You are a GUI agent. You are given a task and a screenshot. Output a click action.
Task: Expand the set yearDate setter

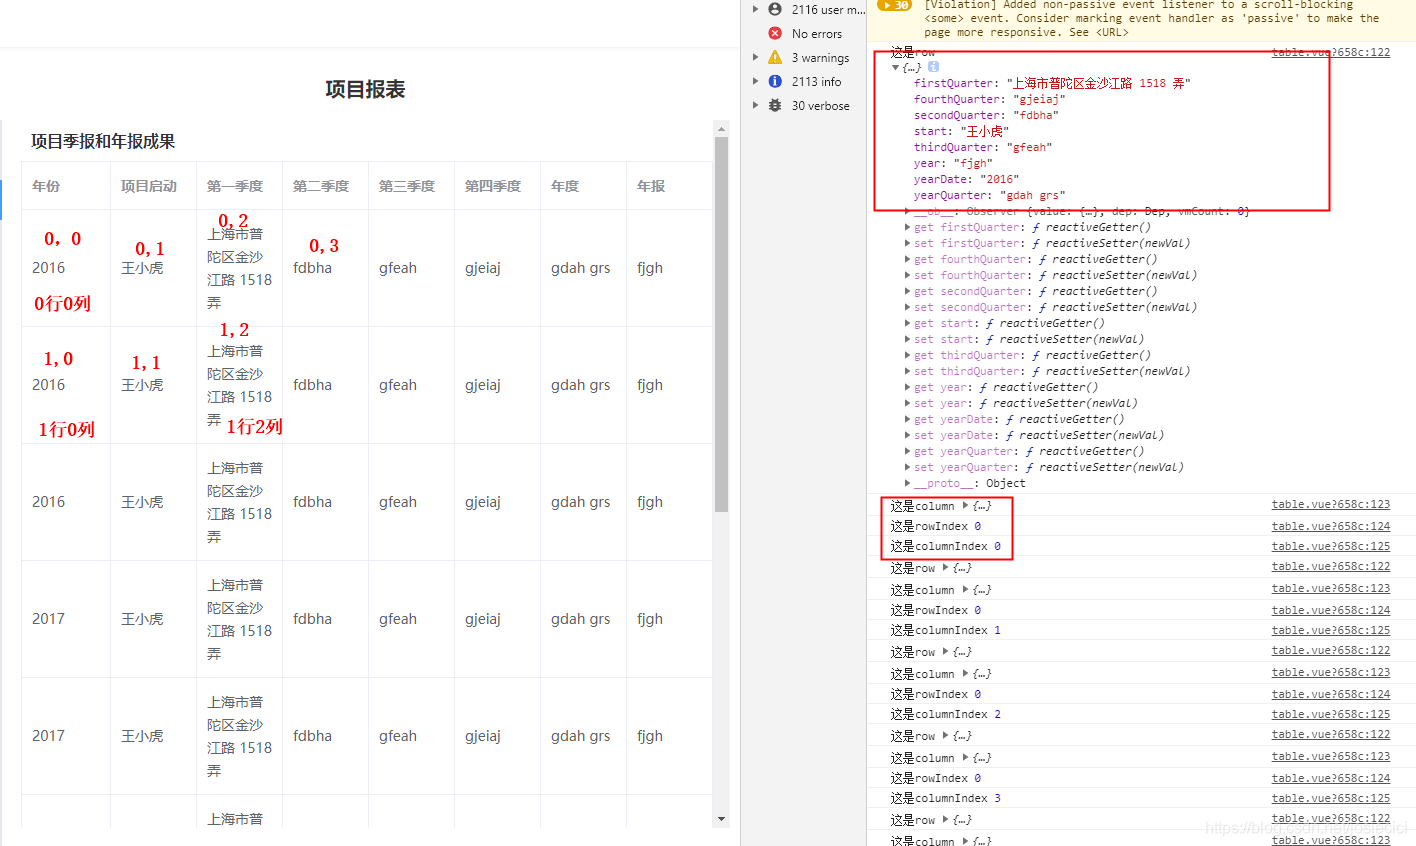pyautogui.click(x=907, y=435)
